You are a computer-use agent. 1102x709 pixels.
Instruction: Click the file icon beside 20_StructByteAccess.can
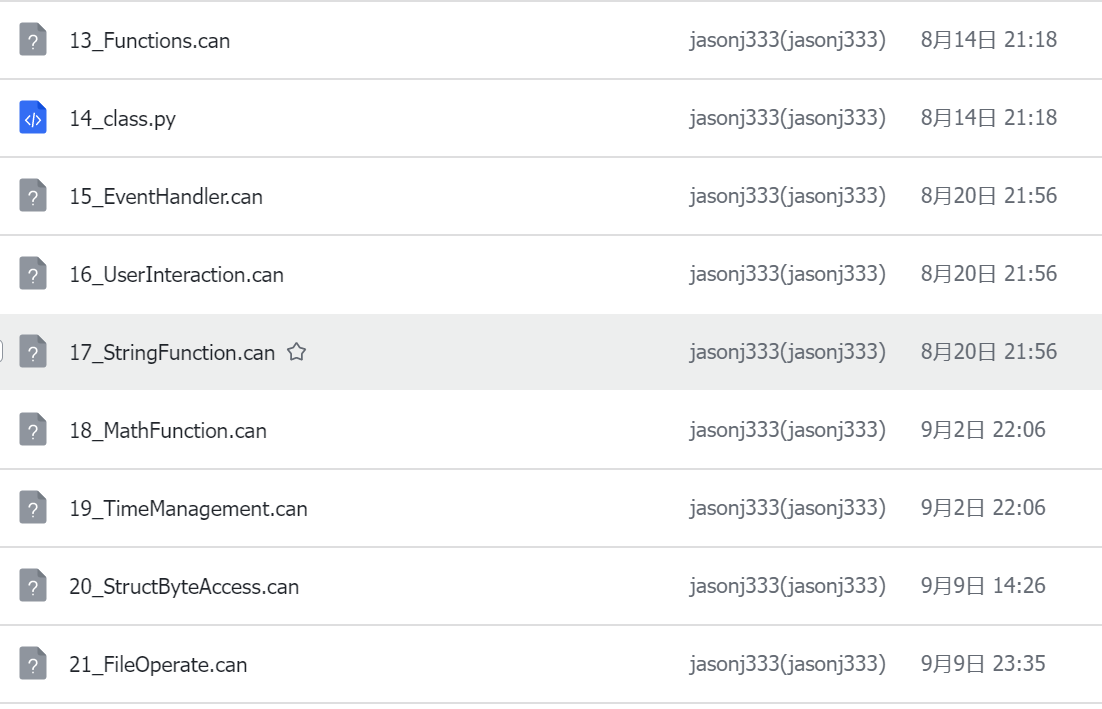[33, 586]
